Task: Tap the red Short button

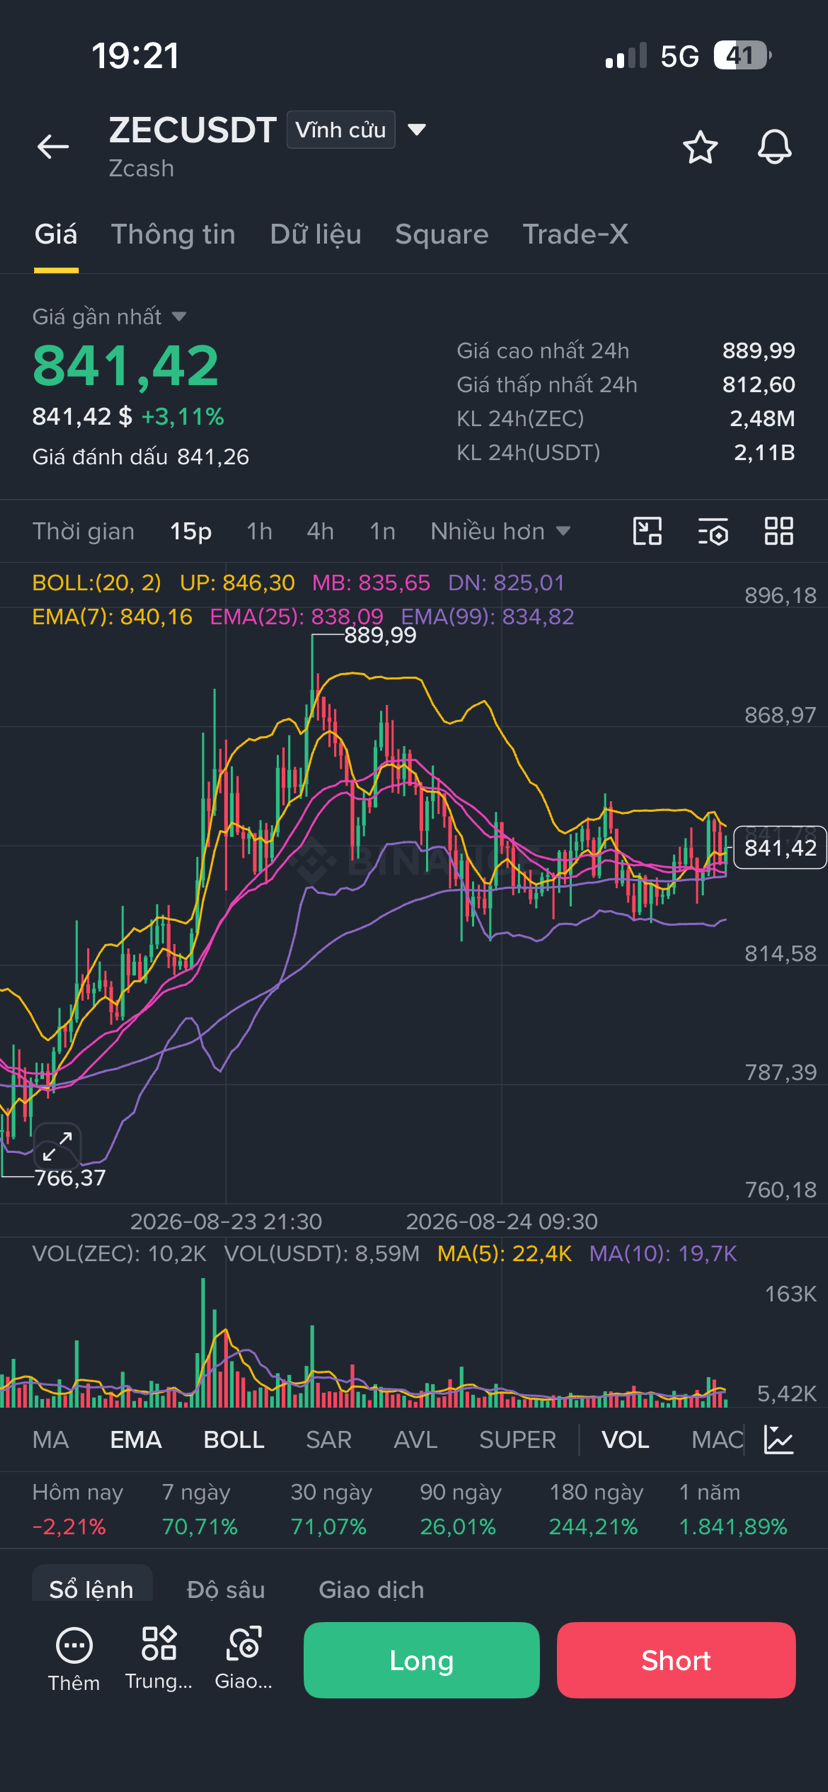Action: pyautogui.click(x=676, y=1660)
